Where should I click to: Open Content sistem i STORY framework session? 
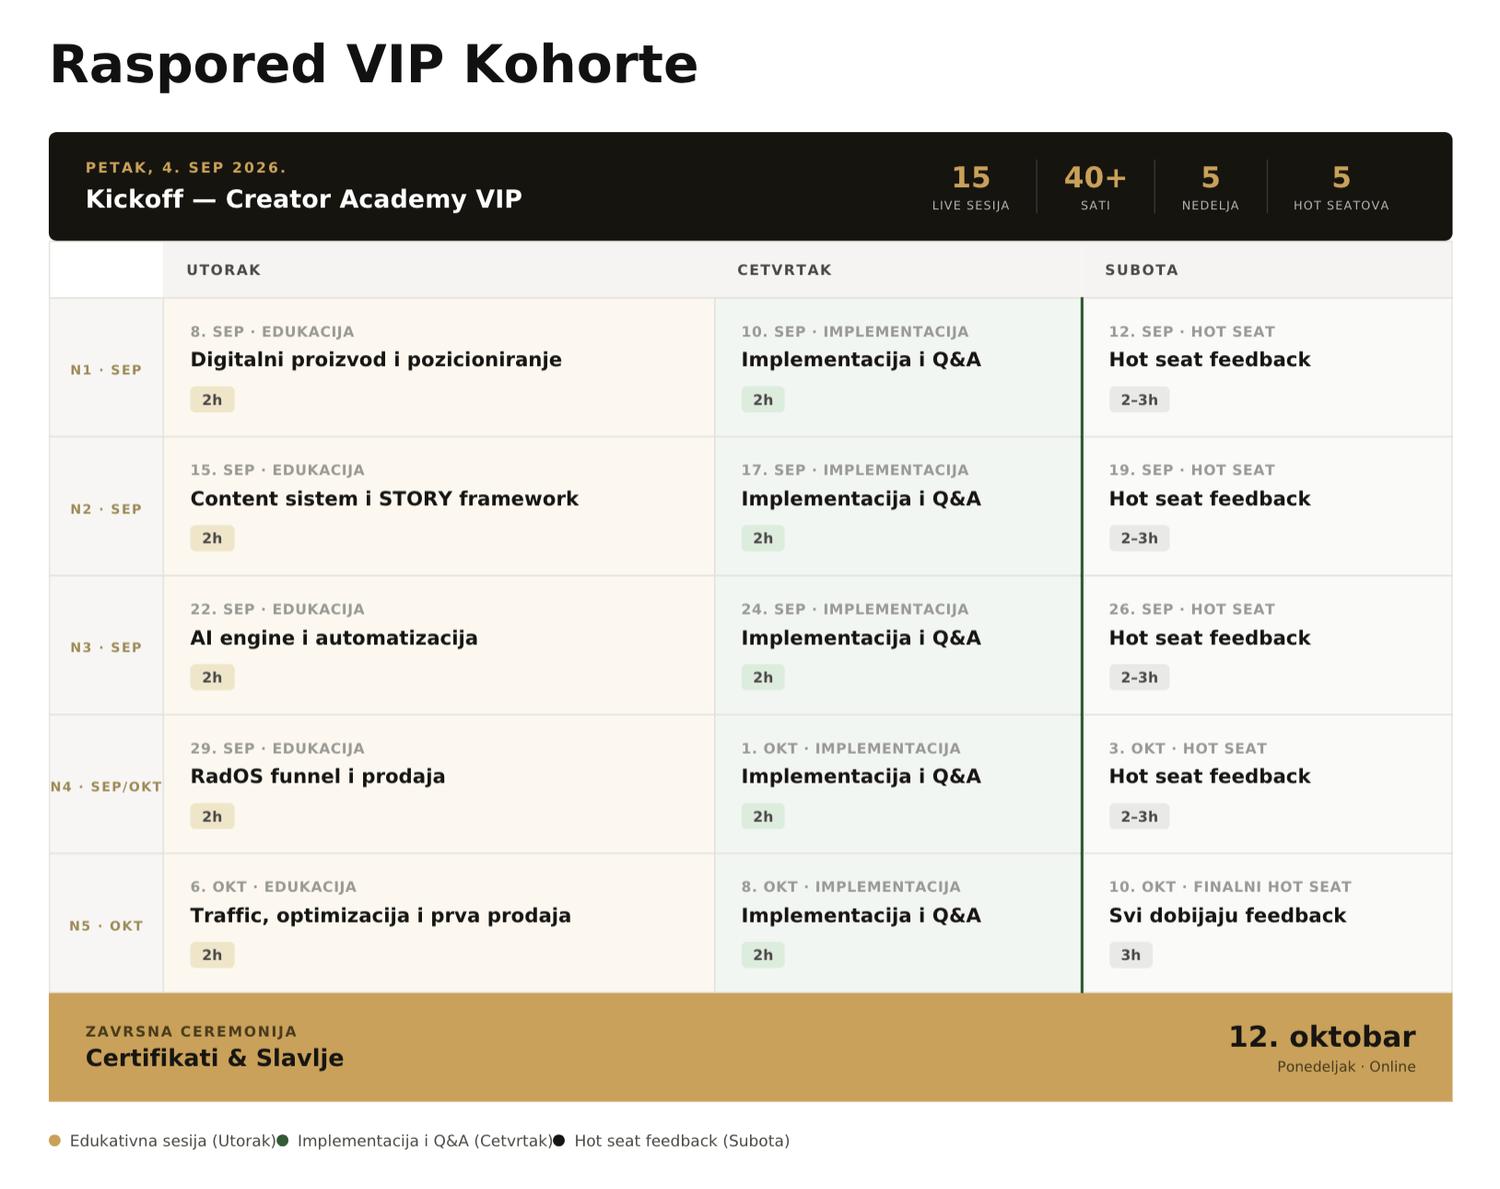coord(439,506)
